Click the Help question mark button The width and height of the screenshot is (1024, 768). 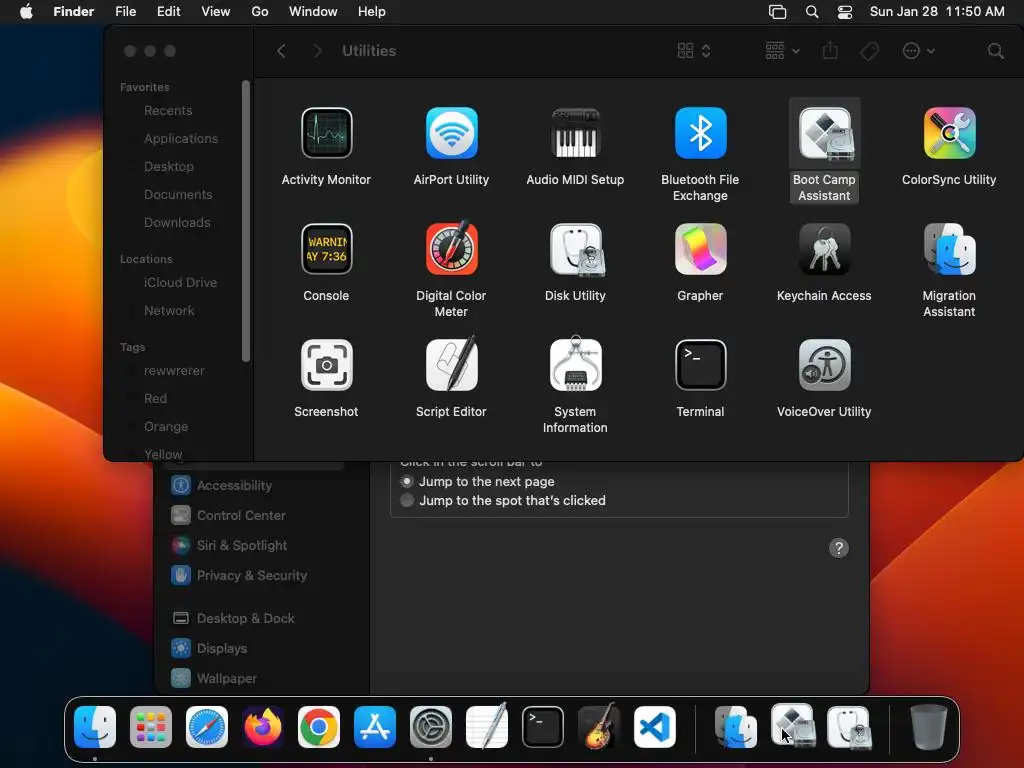[x=839, y=548]
